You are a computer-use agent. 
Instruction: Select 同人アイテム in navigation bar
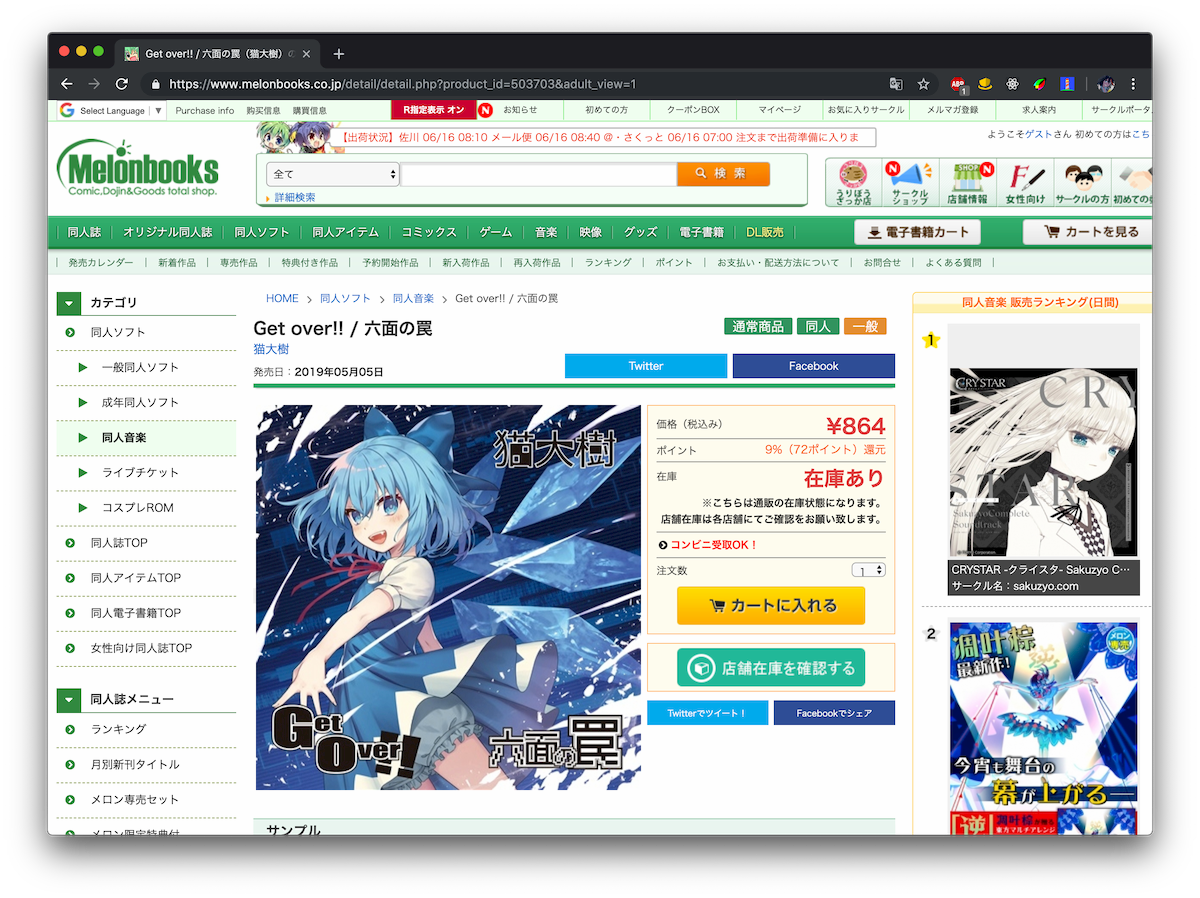tap(345, 232)
